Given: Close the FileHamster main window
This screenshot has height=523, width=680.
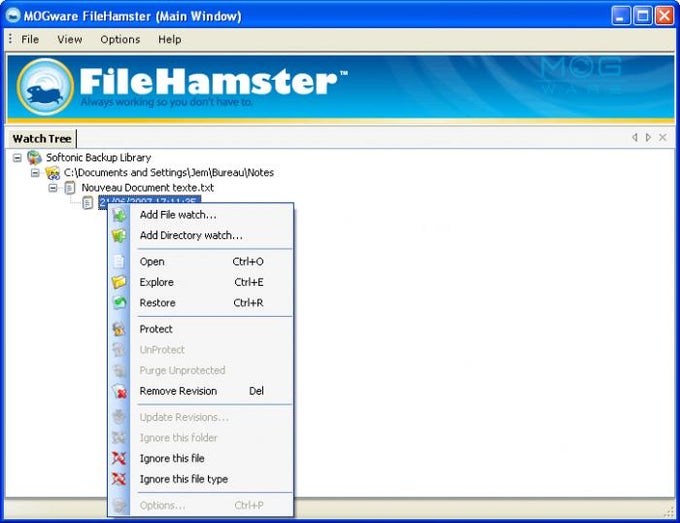Looking at the screenshot, I should [664, 16].
